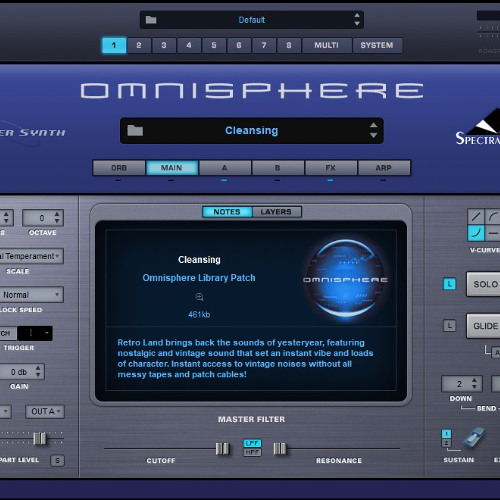Toggle the SOLO button
The image size is (500, 500).
(483, 284)
